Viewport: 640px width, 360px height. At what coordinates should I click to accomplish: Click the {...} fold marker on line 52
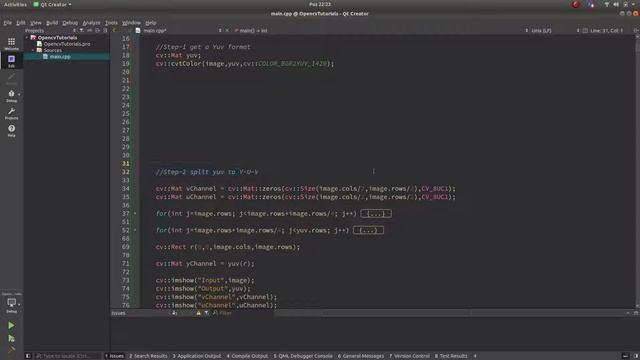click(368, 230)
